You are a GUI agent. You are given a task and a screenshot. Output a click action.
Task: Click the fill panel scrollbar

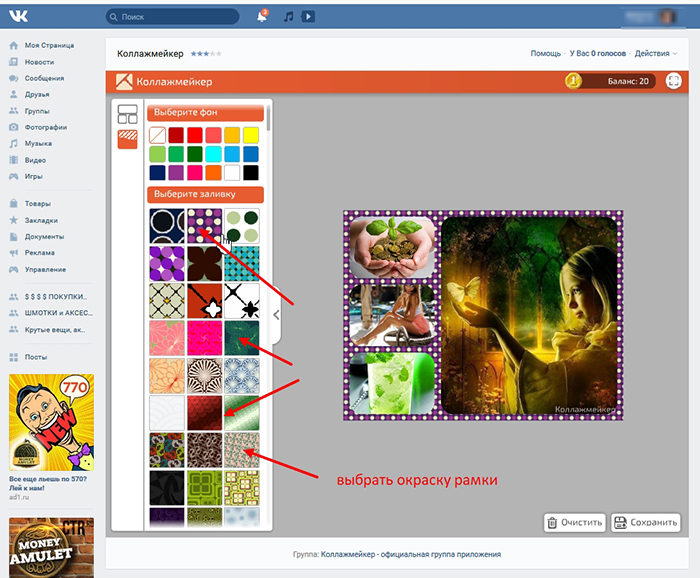pyautogui.click(x=268, y=118)
